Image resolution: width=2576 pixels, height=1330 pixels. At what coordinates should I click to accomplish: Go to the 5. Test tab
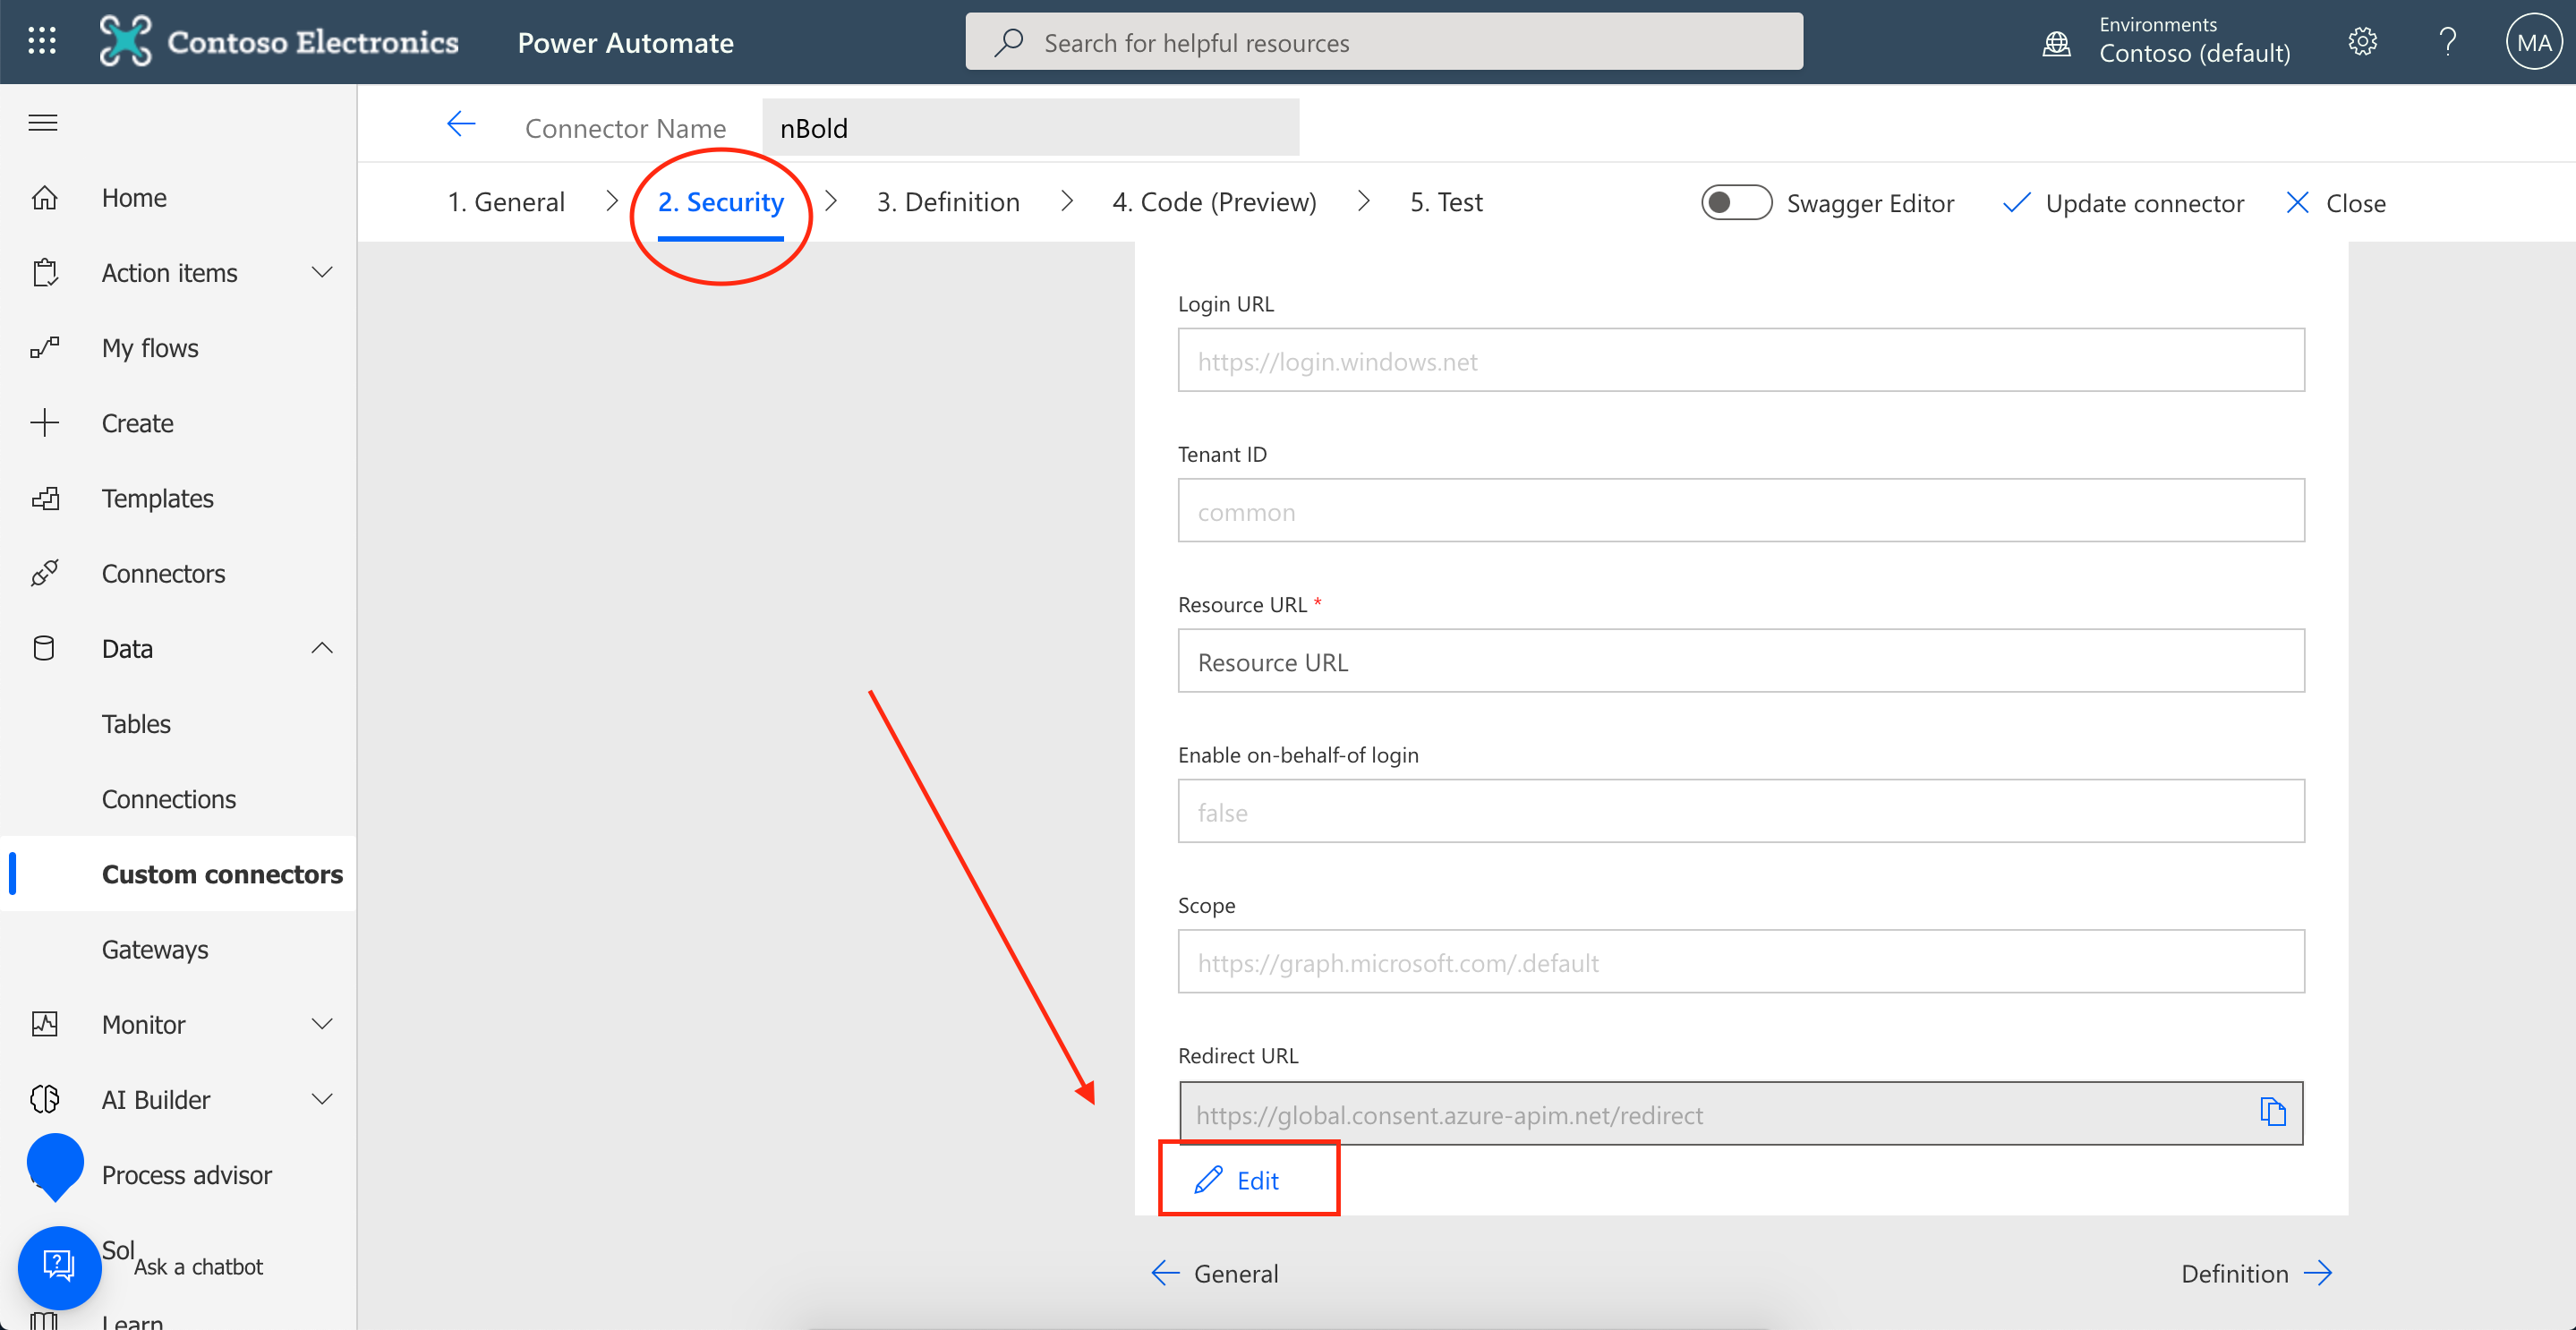[1446, 202]
